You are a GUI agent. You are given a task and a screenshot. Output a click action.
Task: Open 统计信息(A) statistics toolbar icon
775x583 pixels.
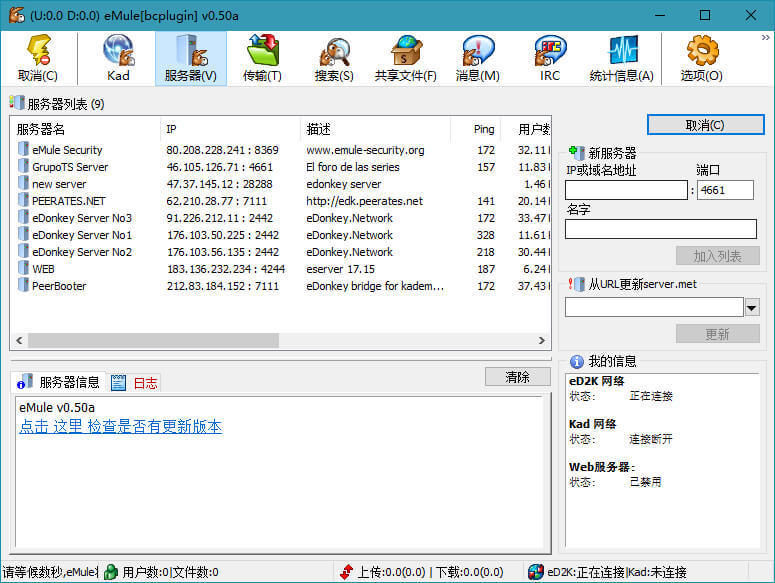(x=621, y=58)
